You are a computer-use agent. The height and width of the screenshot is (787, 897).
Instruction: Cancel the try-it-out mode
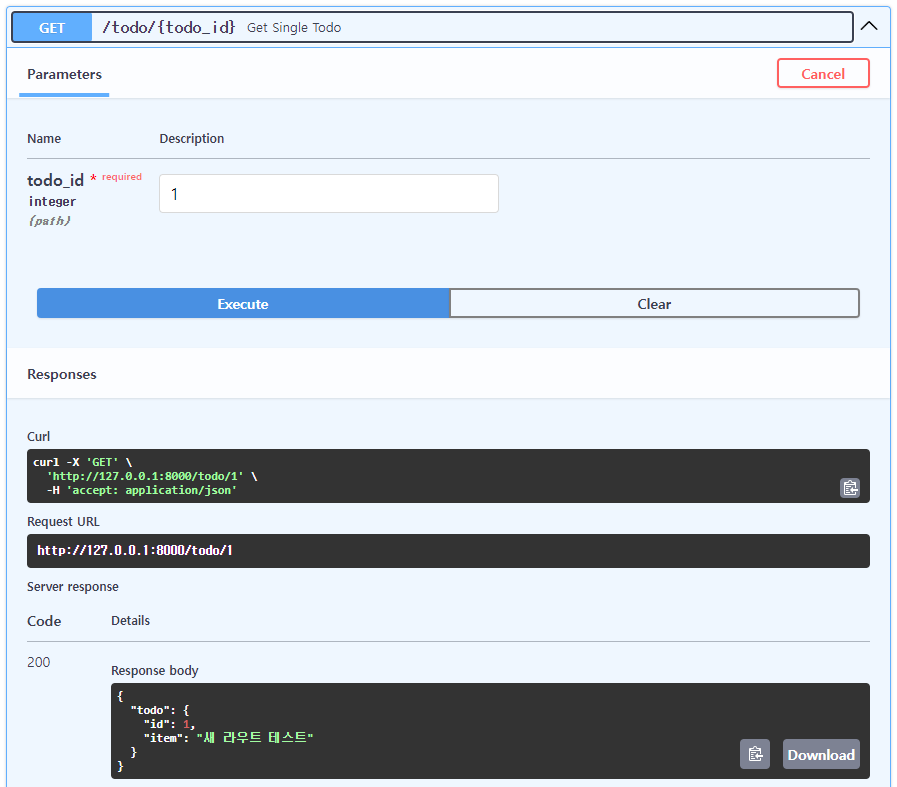tap(823, 73)
